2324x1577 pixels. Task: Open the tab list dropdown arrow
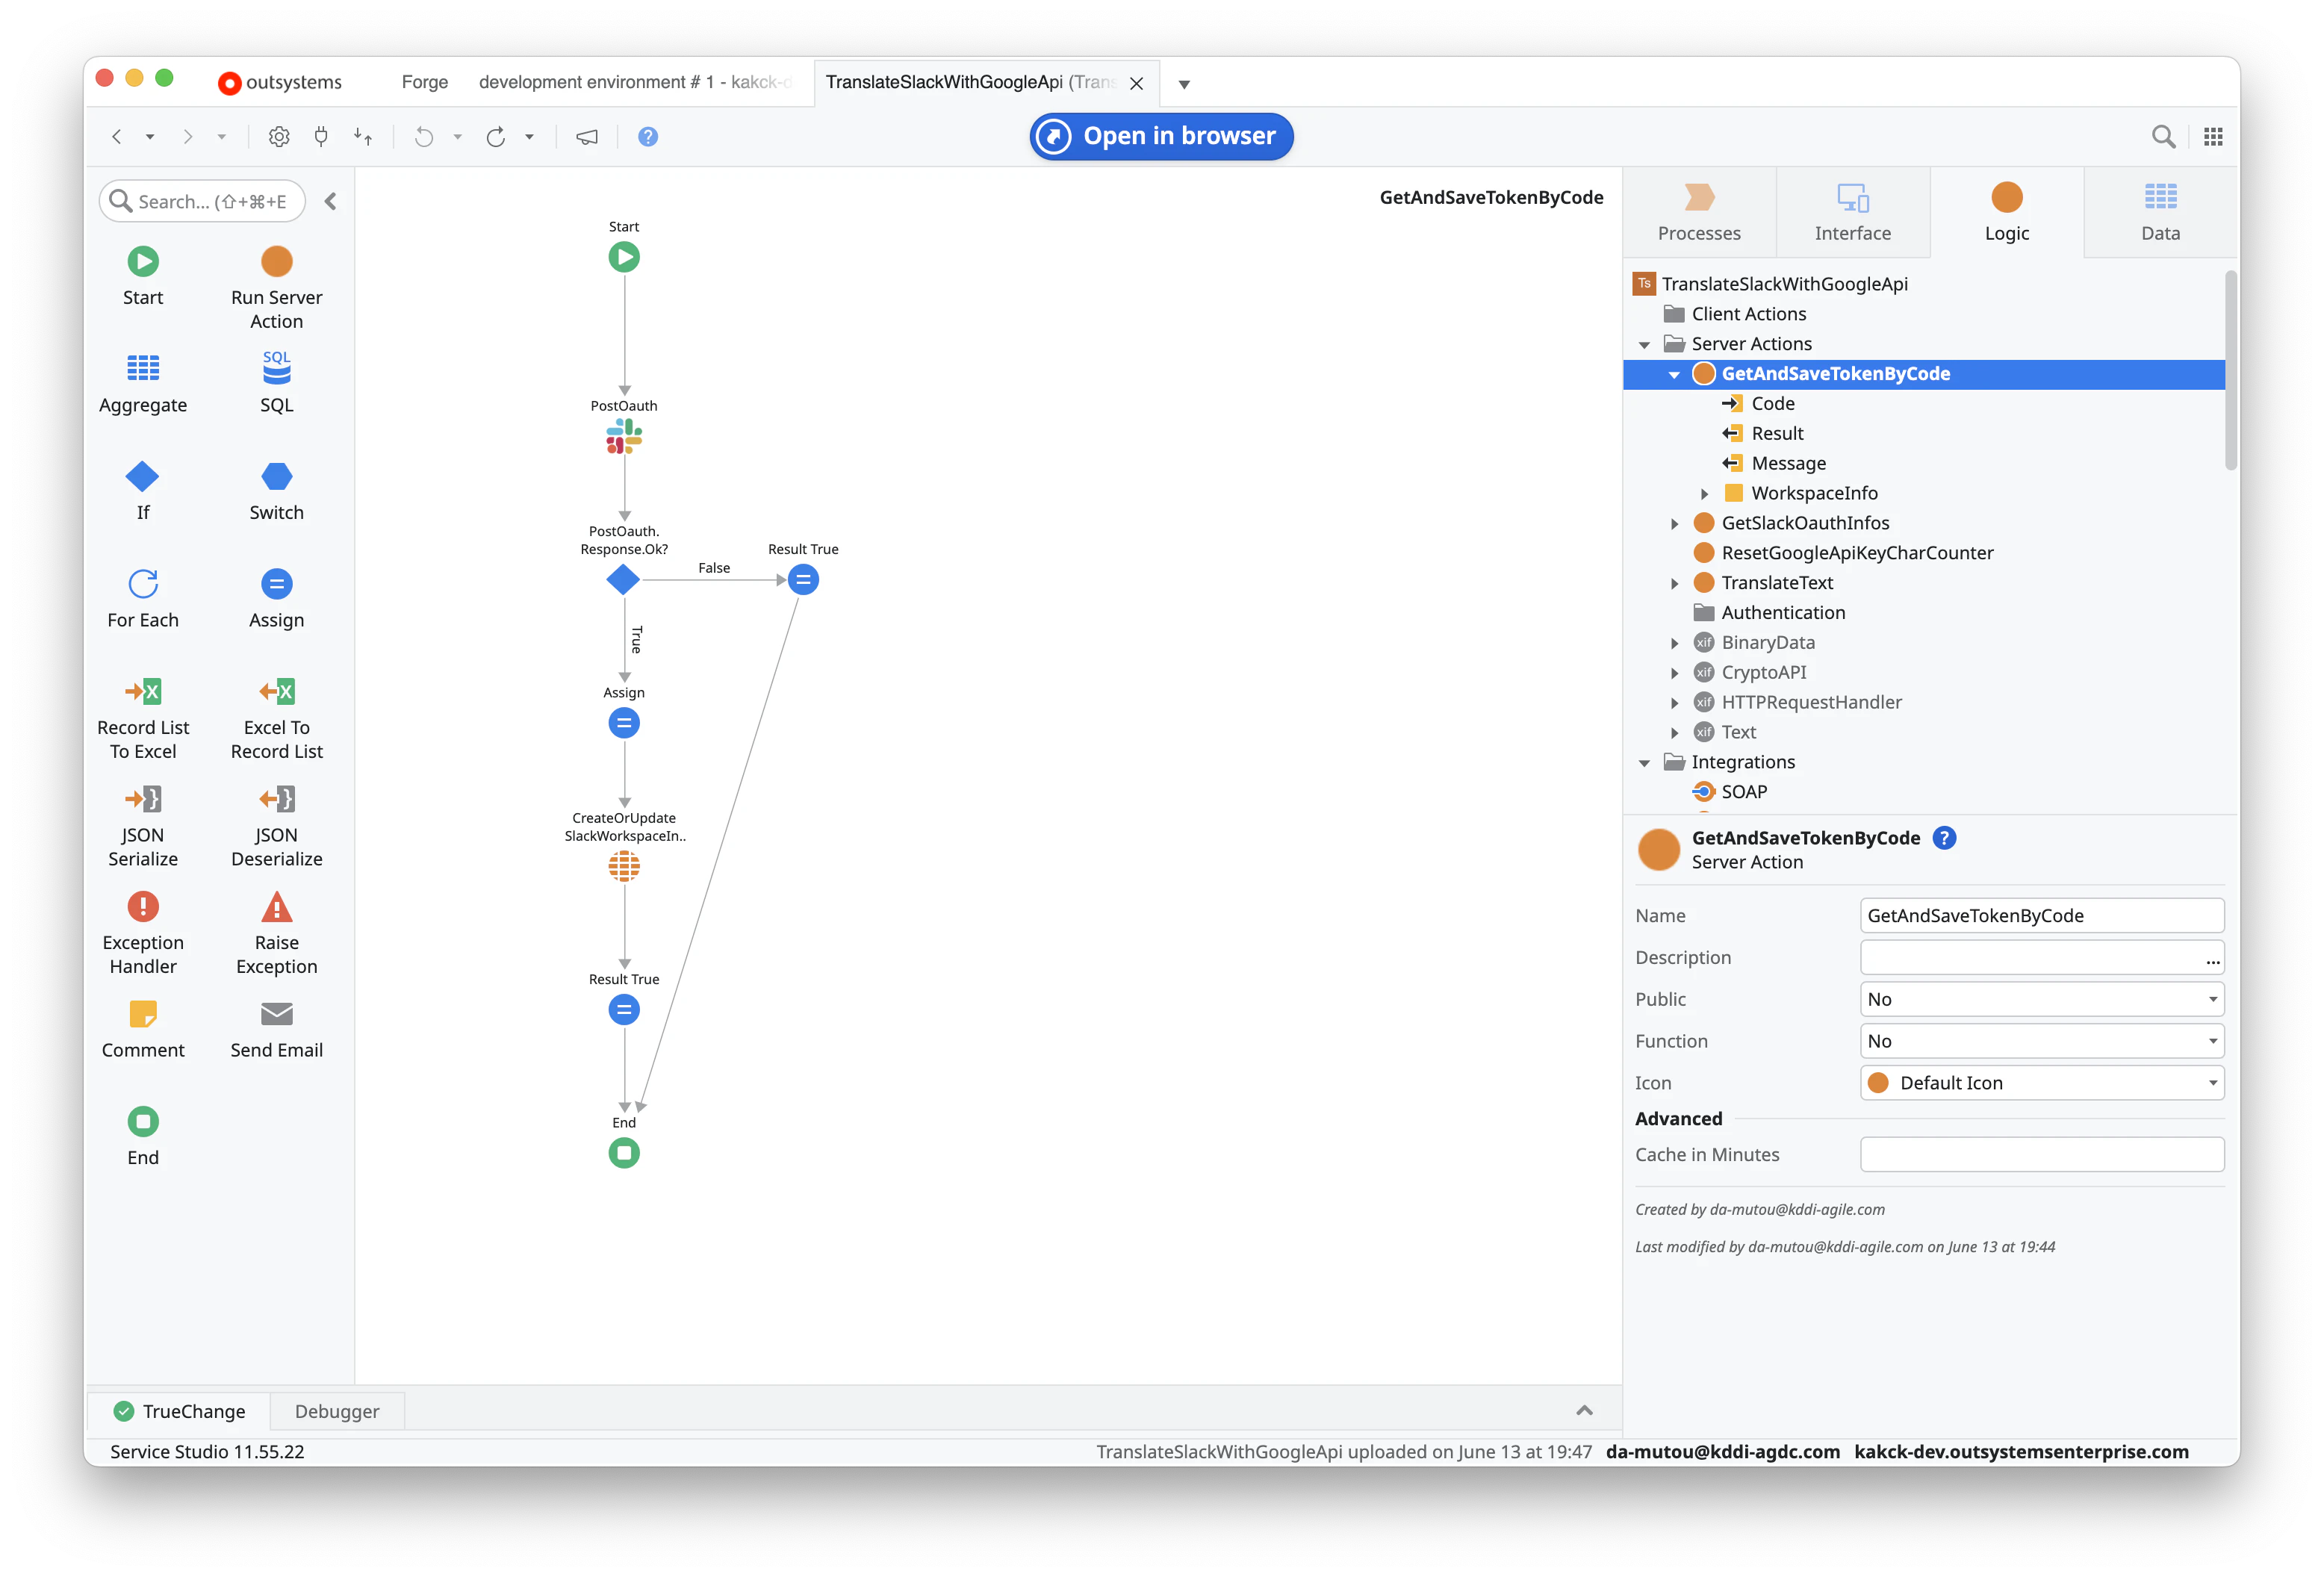click(x=1184, y=84)
